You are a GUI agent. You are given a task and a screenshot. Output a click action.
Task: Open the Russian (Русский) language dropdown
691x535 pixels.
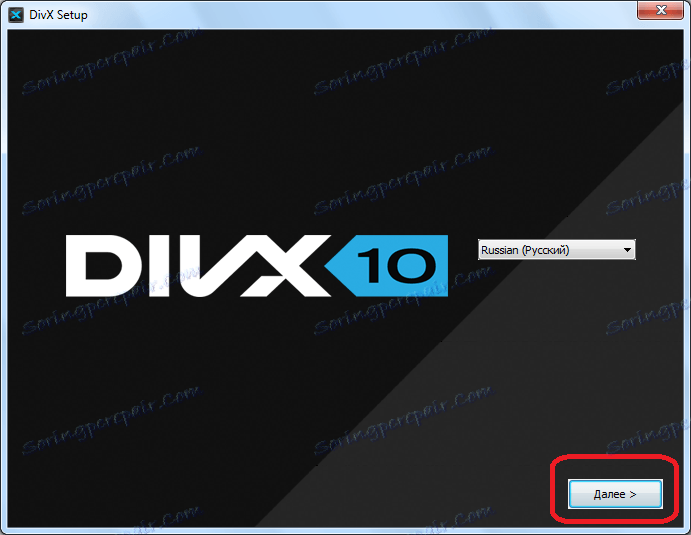[557, 250]
